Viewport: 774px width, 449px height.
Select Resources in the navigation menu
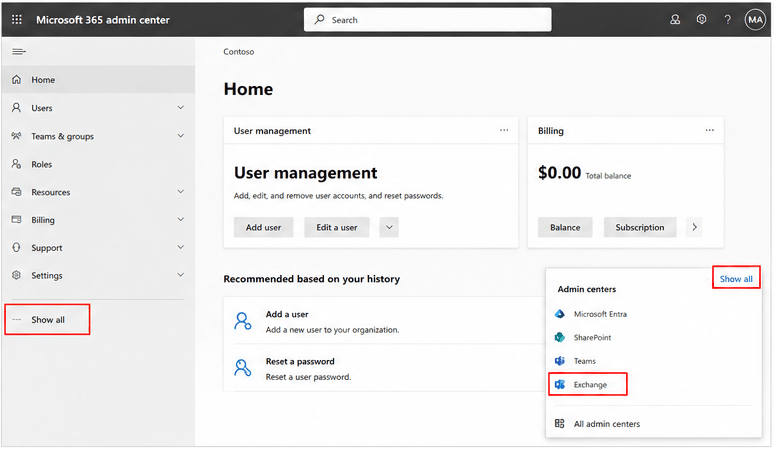pyautogui.click(x=98, y=192)
